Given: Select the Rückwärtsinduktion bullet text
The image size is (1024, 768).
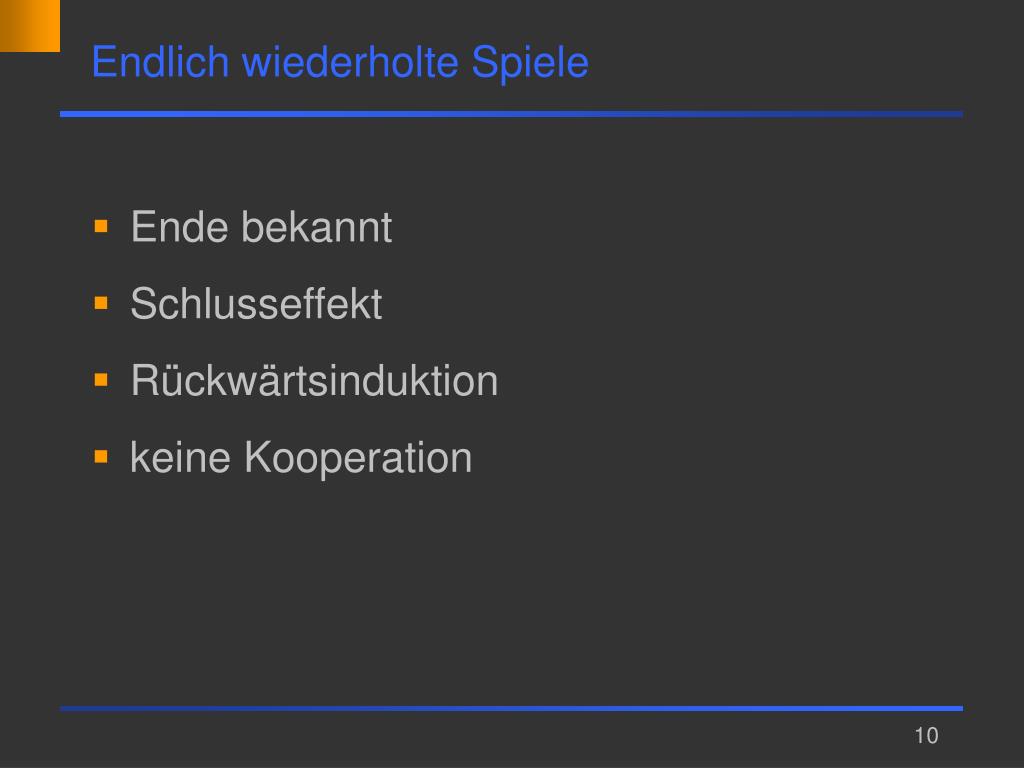Looking at the screenshot, I should click(314, 380).
